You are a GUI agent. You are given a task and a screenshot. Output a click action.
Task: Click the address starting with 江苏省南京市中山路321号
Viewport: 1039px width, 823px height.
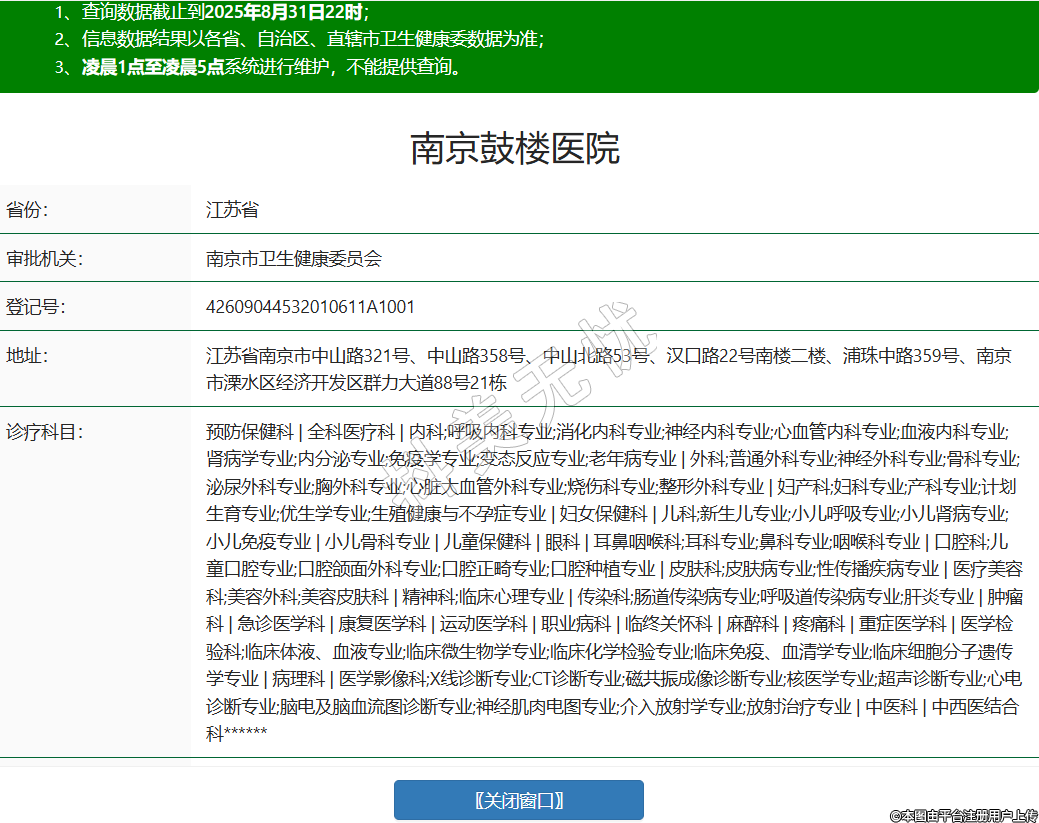(x=608, y=369)
